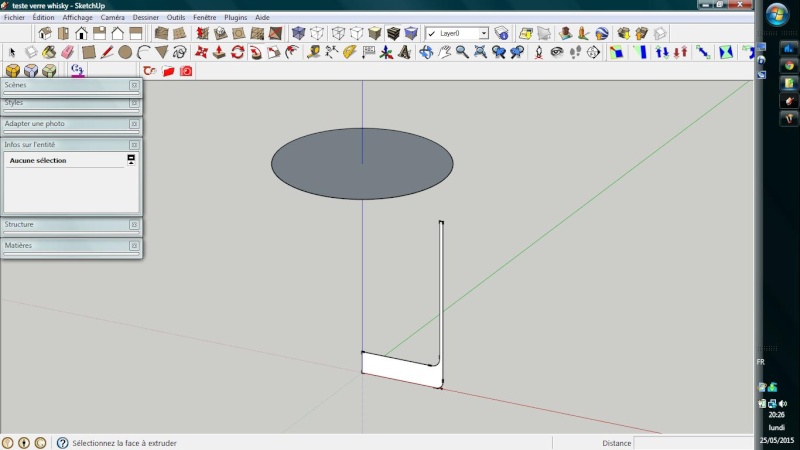
Task: Open the Dessiner menu
Action: [145, 17]
